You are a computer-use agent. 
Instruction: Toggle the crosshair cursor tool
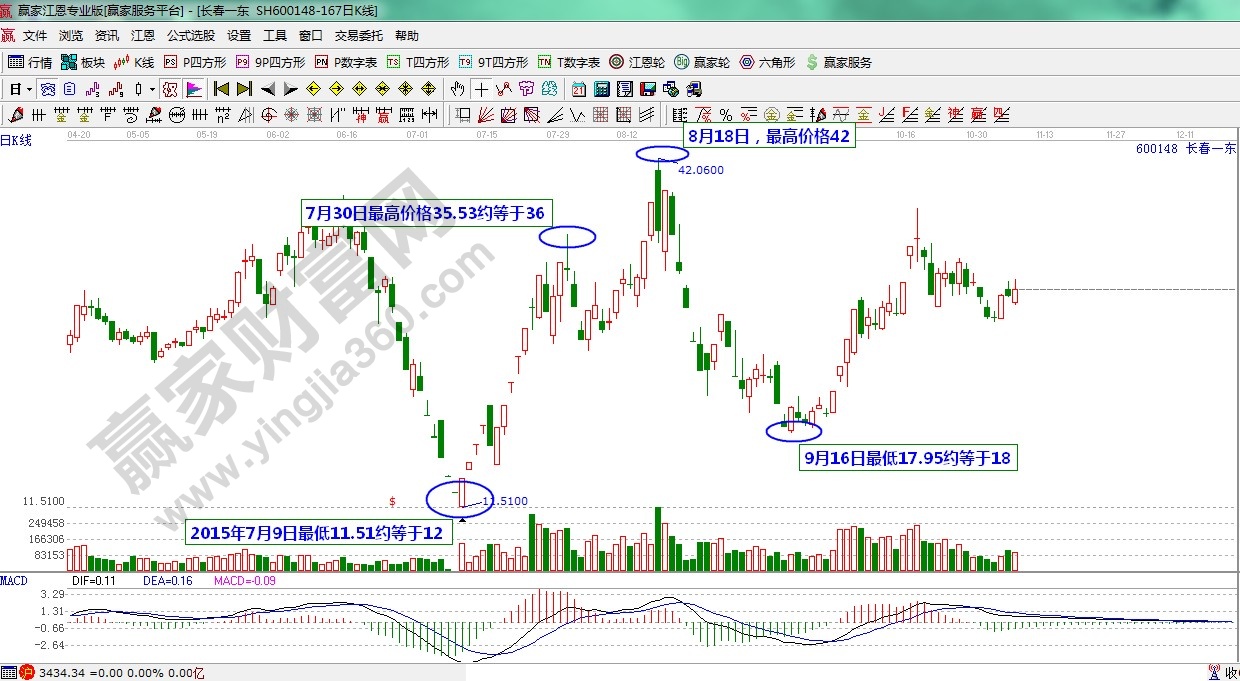point(482,89)
